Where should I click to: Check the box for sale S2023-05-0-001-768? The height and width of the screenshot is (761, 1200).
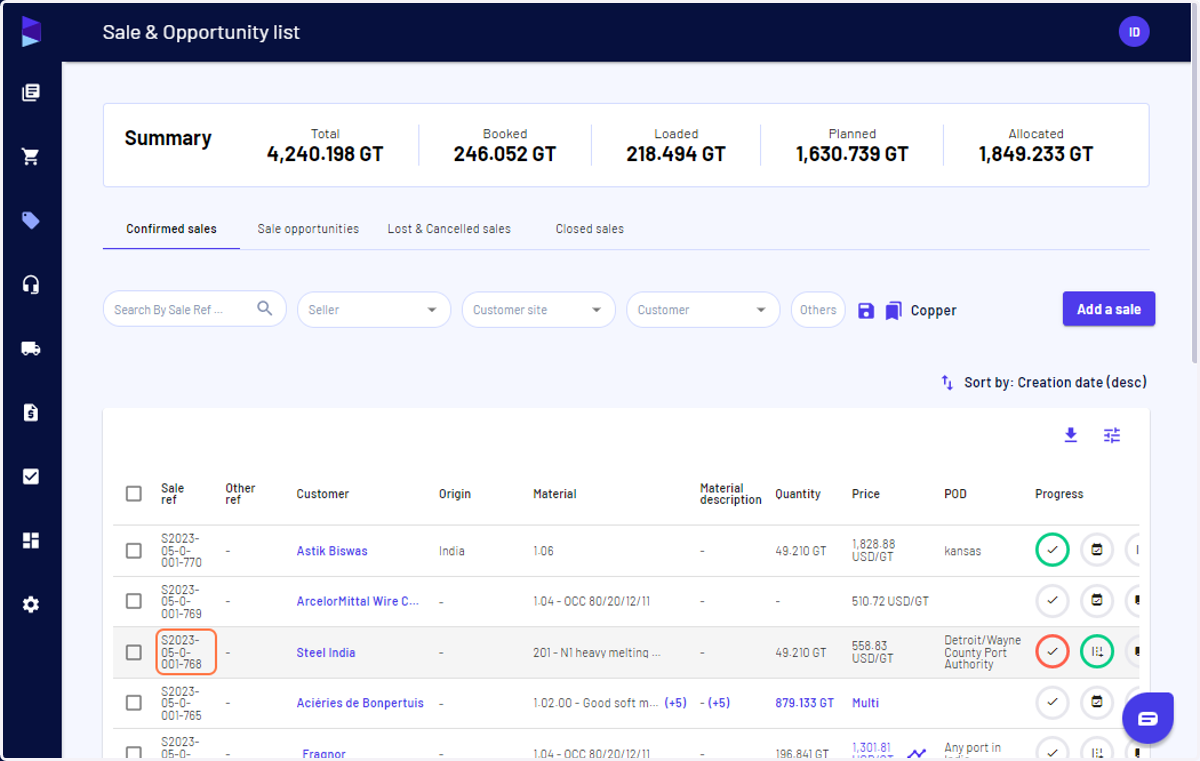(134, 652)
